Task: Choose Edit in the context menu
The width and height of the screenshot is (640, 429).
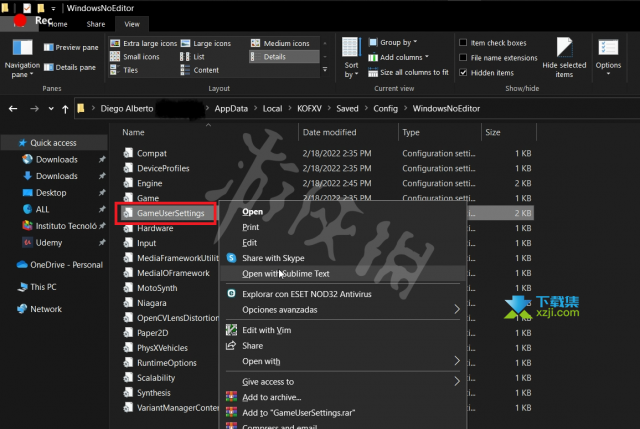Action: (249, 243)
